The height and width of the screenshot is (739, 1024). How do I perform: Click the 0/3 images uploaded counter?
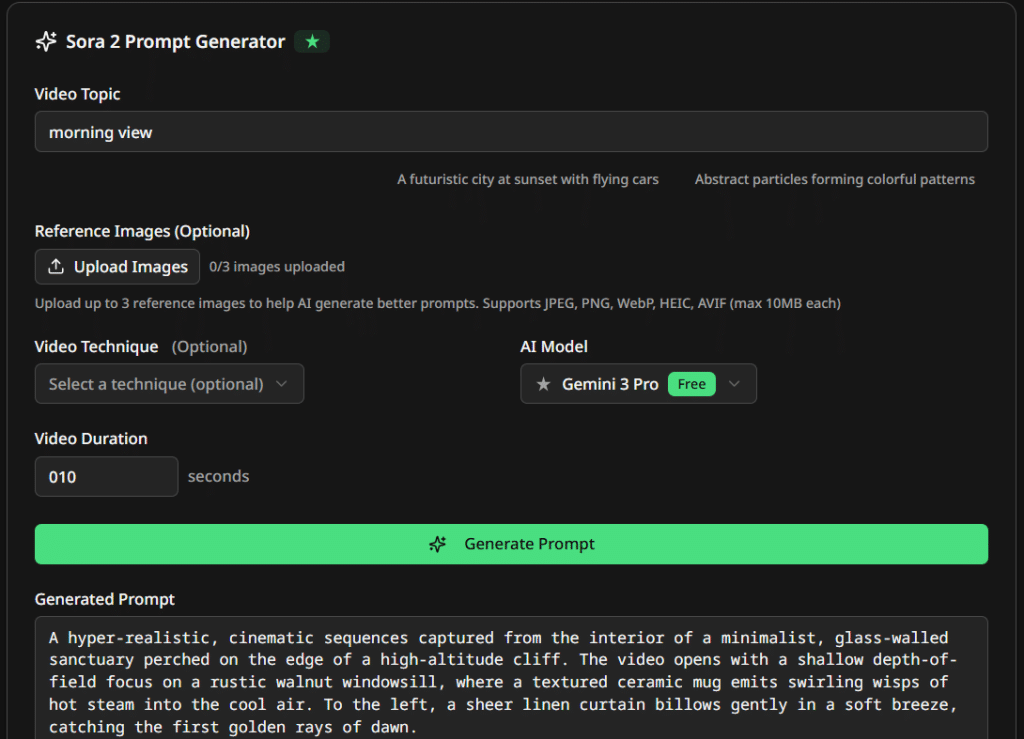277,267
